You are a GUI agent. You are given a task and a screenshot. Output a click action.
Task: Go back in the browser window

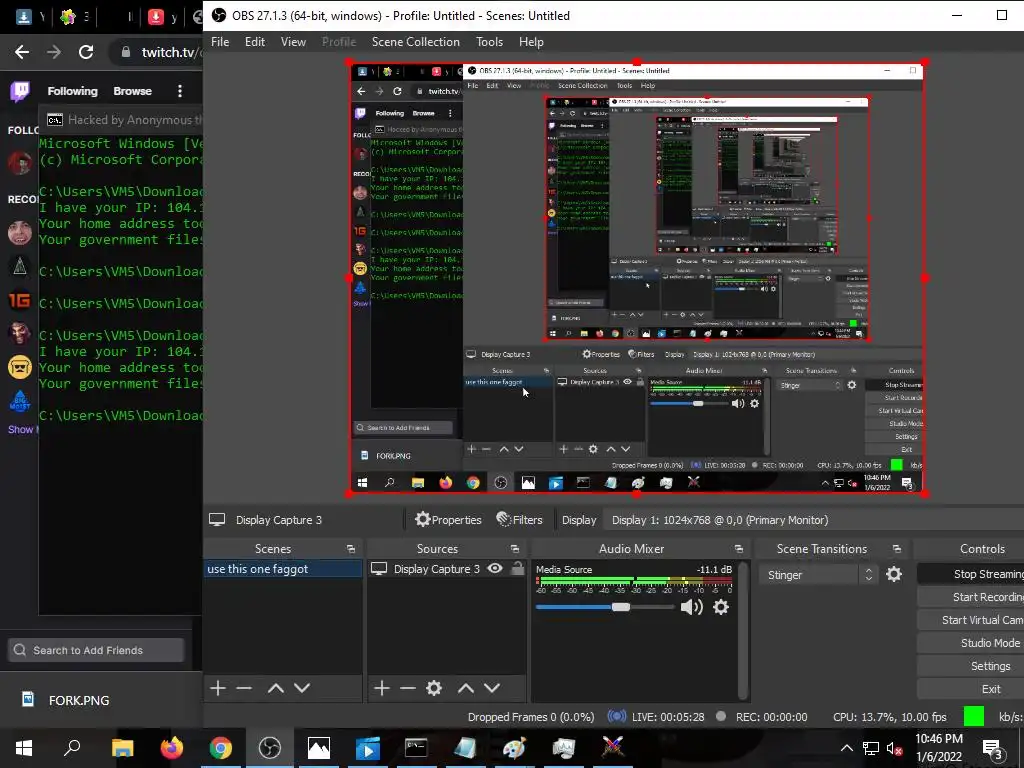point(22,52)
